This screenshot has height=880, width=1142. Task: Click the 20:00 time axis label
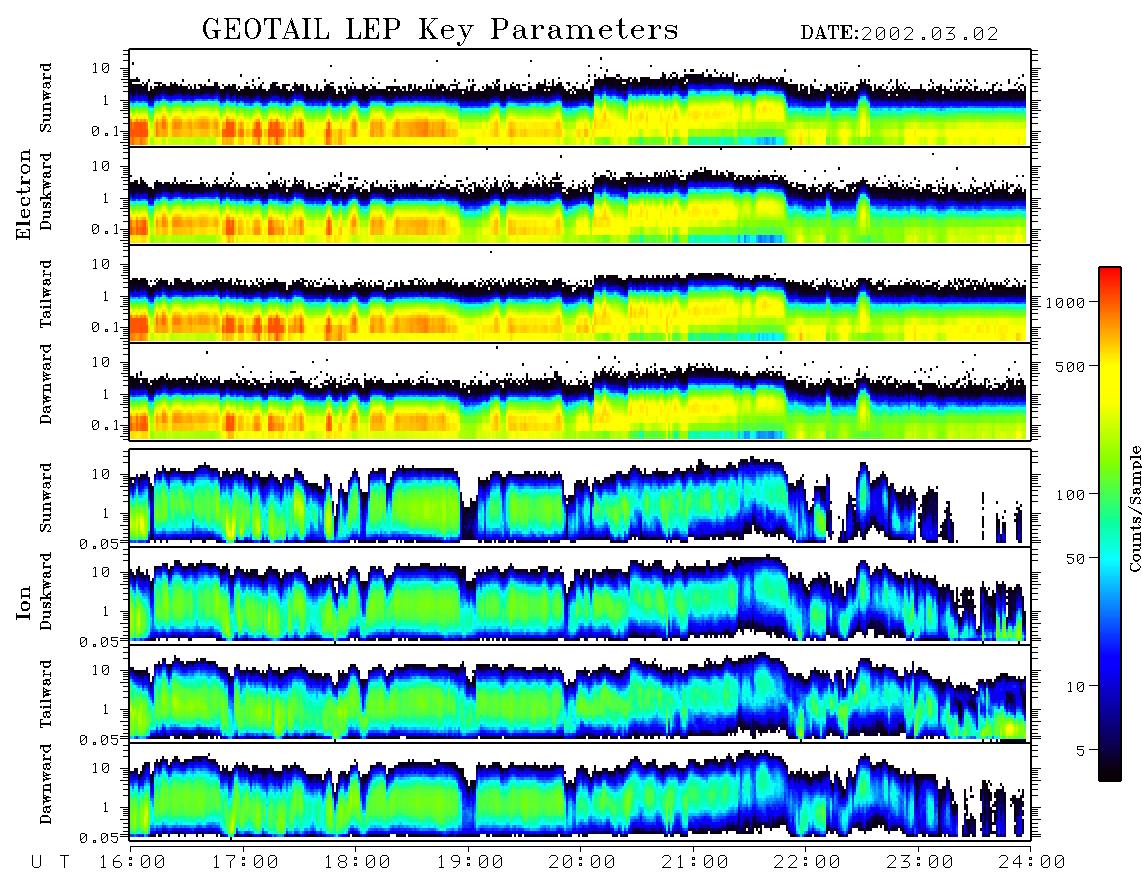tap(583, 862)
